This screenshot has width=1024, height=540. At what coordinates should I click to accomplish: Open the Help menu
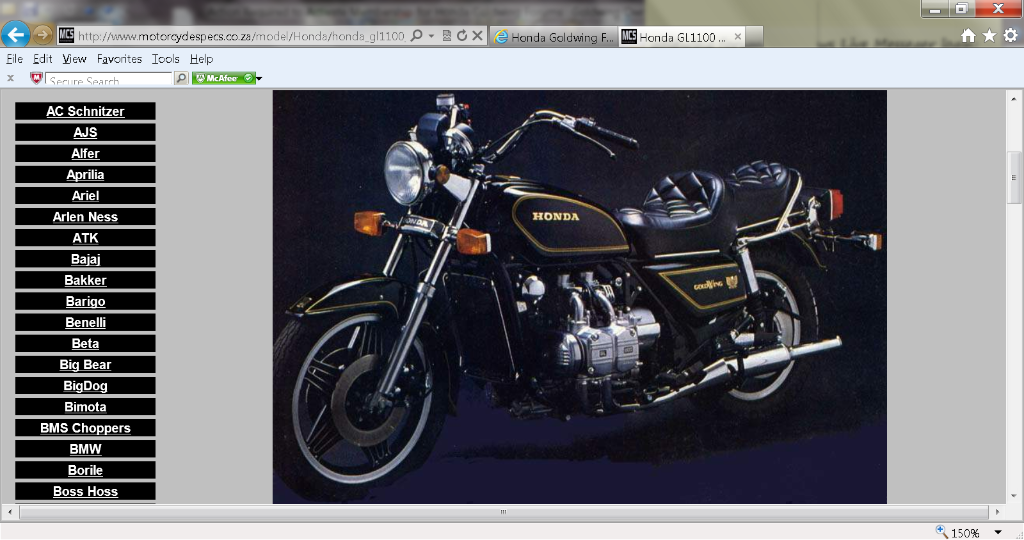click(x=201, y=59)
